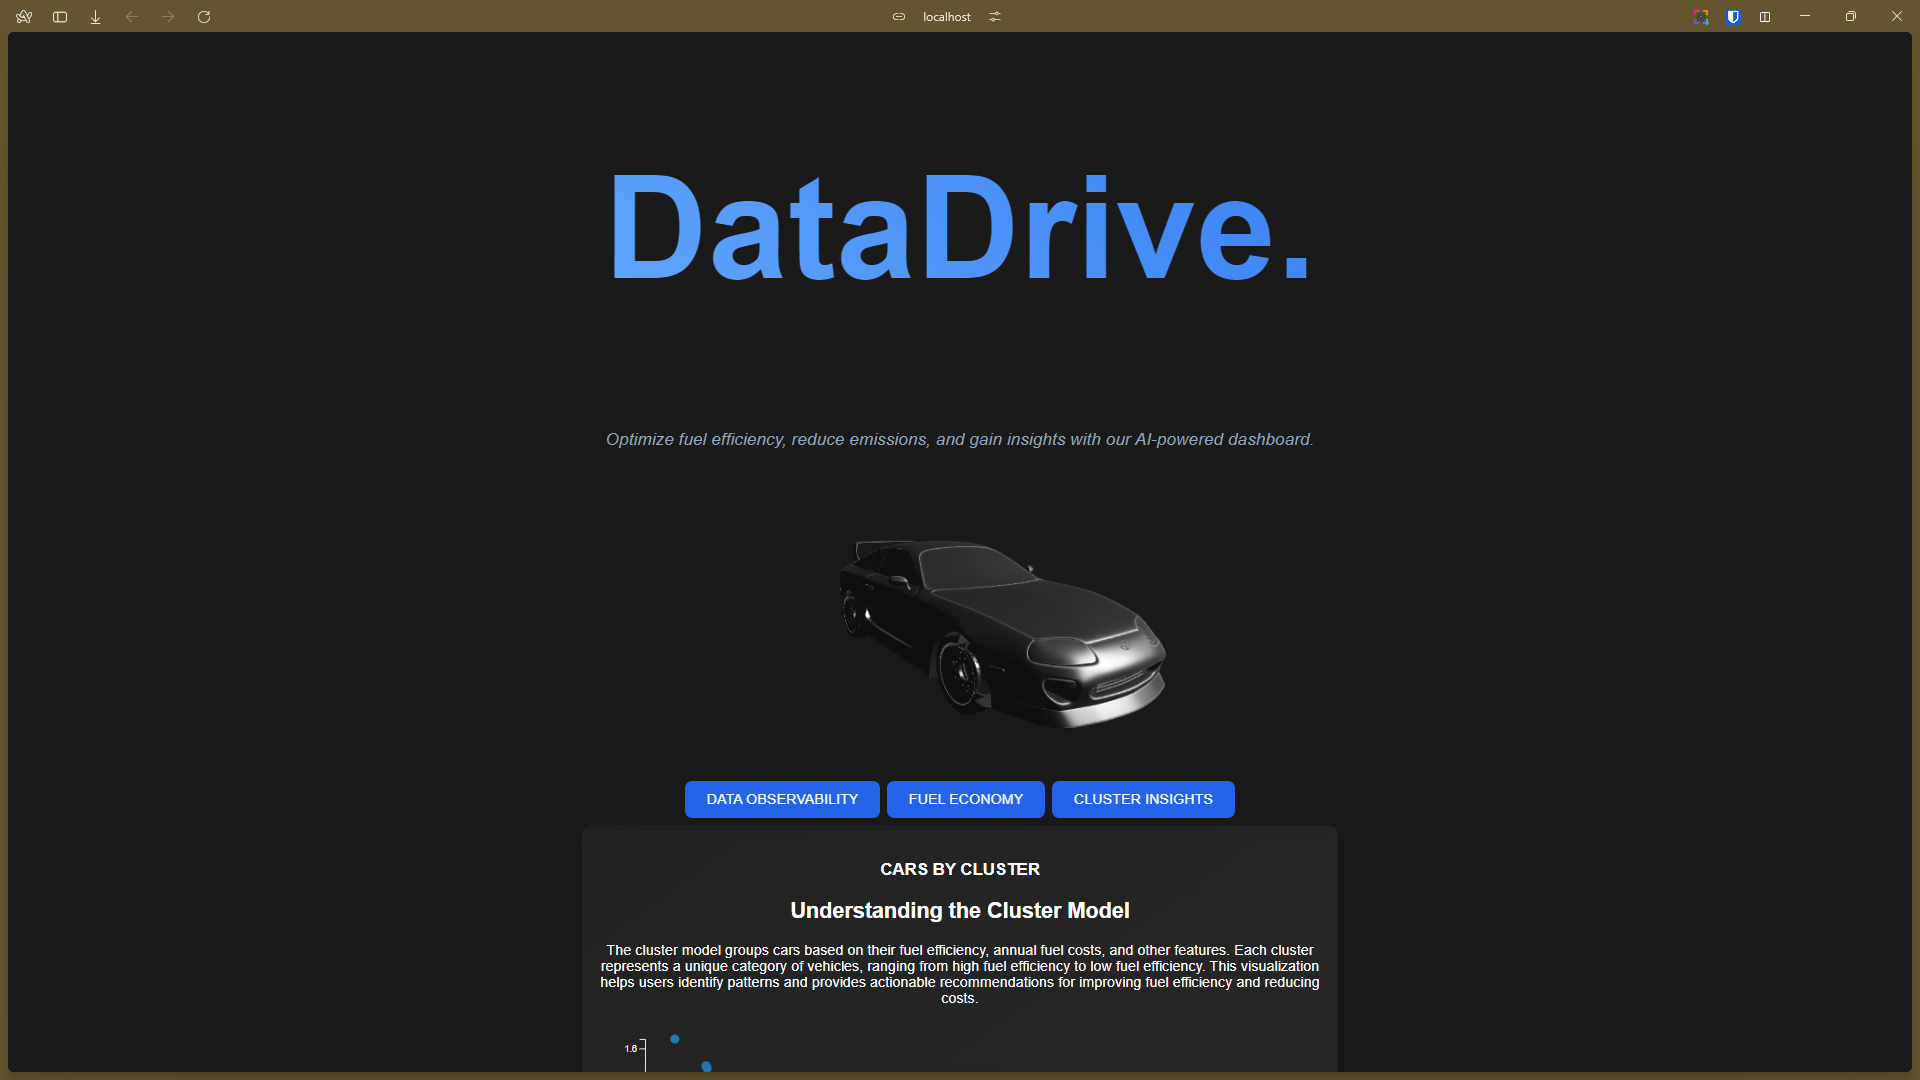The image size is (1920, 1080).
Task: Click the back navigation arrow
Action: point(132,17)
